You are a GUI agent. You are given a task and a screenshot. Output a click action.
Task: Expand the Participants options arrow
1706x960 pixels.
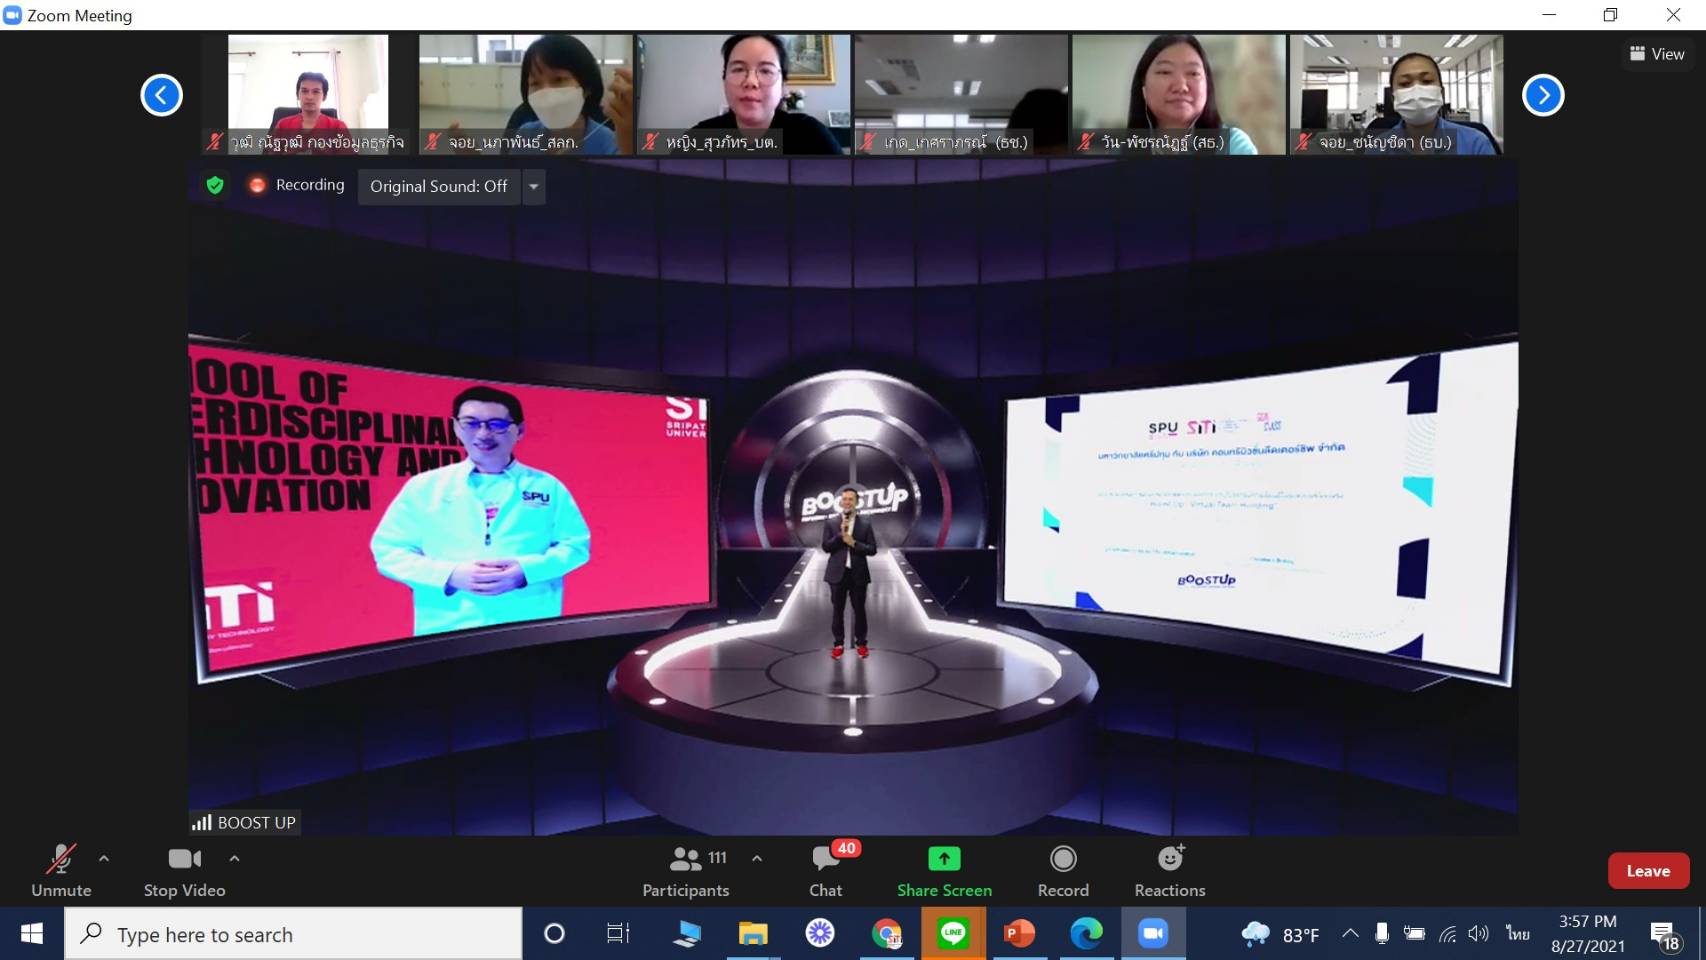point(757,859)
